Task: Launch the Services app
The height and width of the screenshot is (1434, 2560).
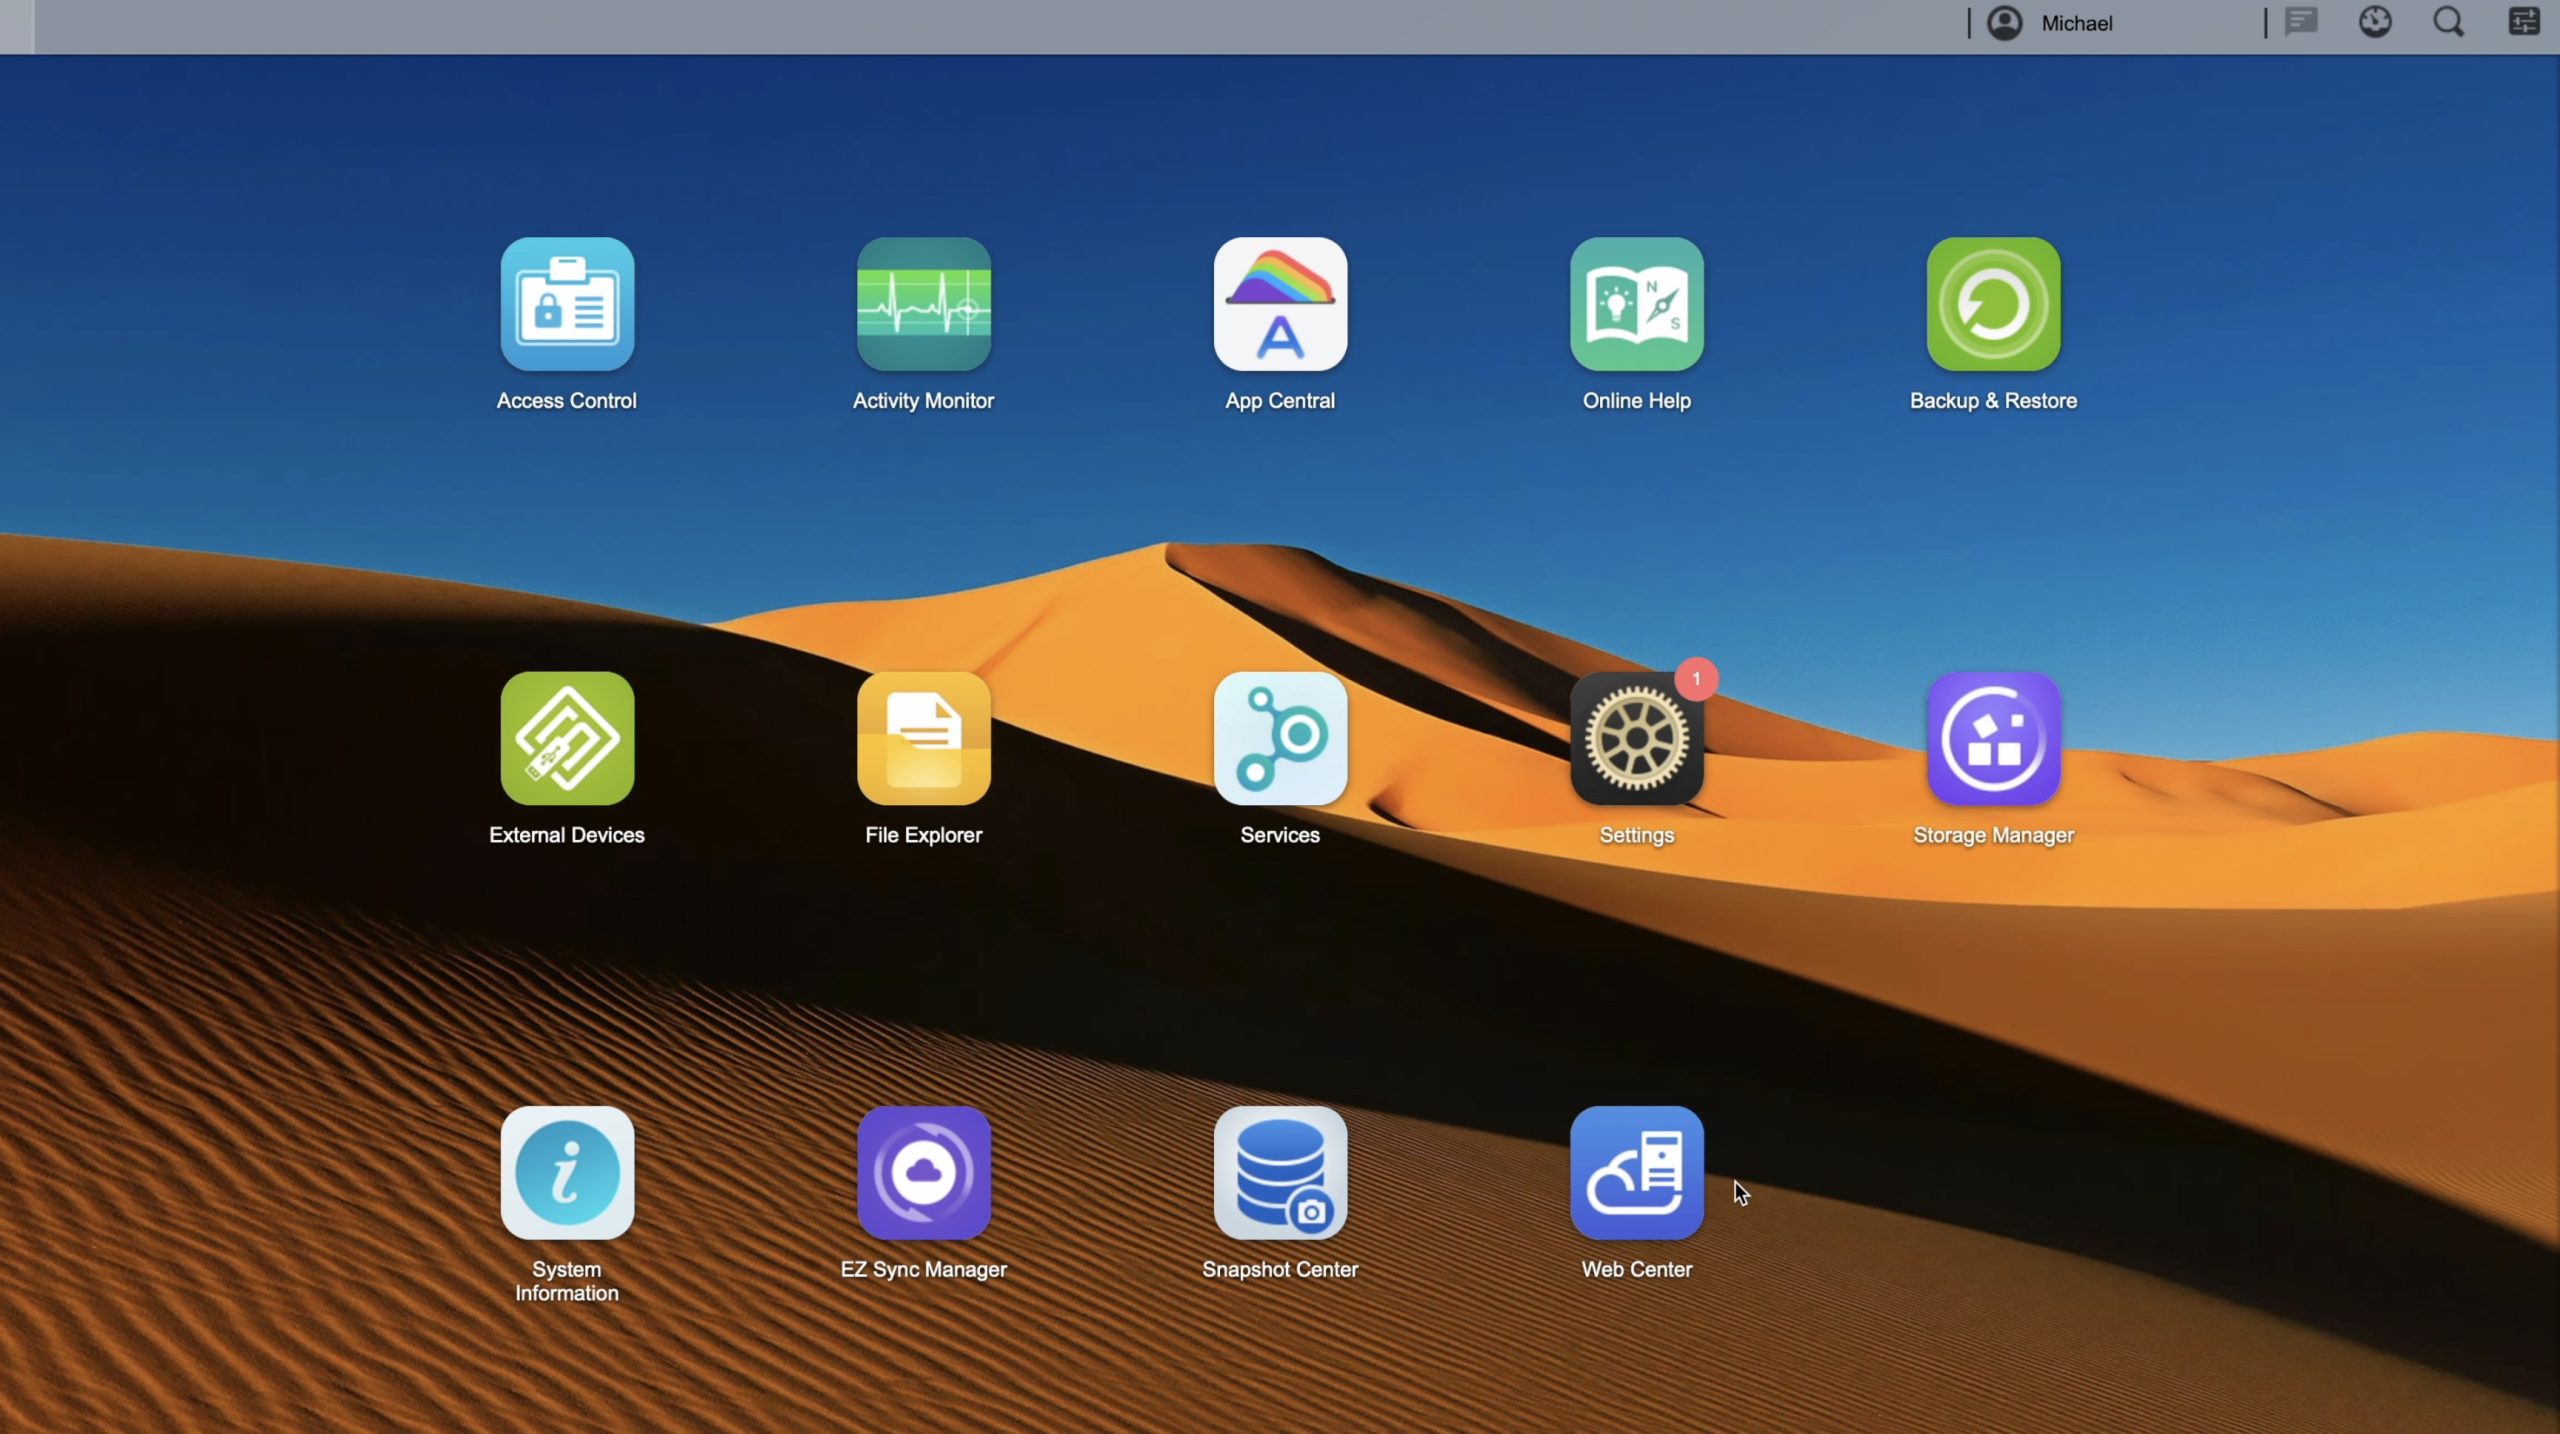Action: [x=1280, y=738]
